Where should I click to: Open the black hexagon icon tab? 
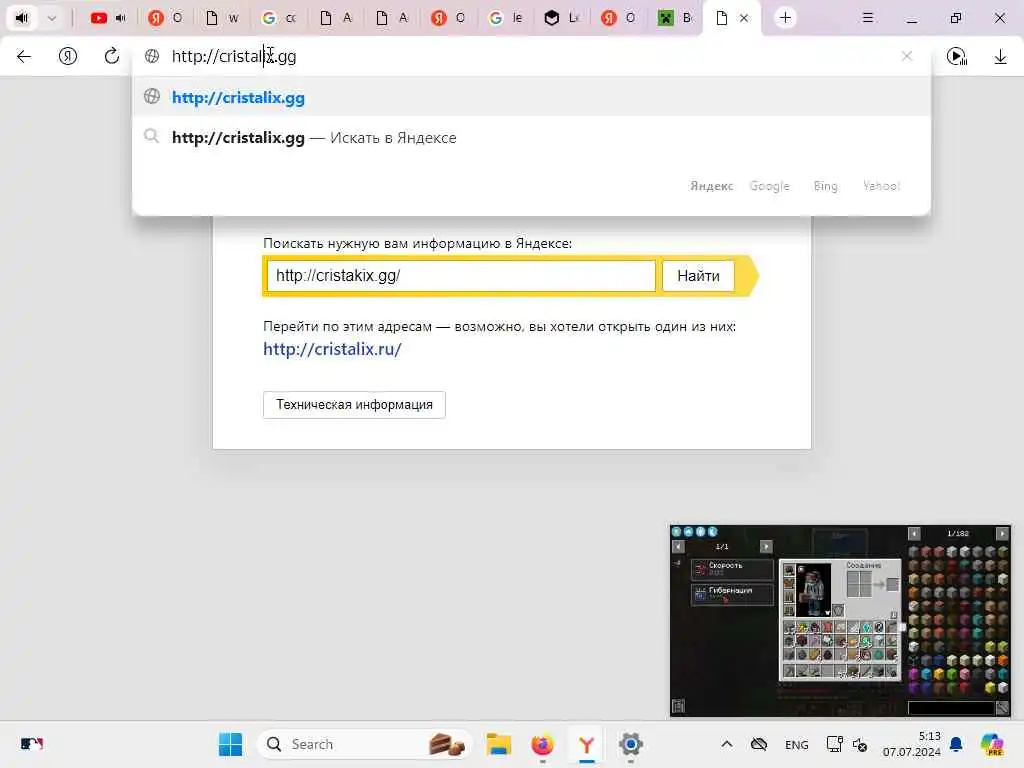coord(552,18)
